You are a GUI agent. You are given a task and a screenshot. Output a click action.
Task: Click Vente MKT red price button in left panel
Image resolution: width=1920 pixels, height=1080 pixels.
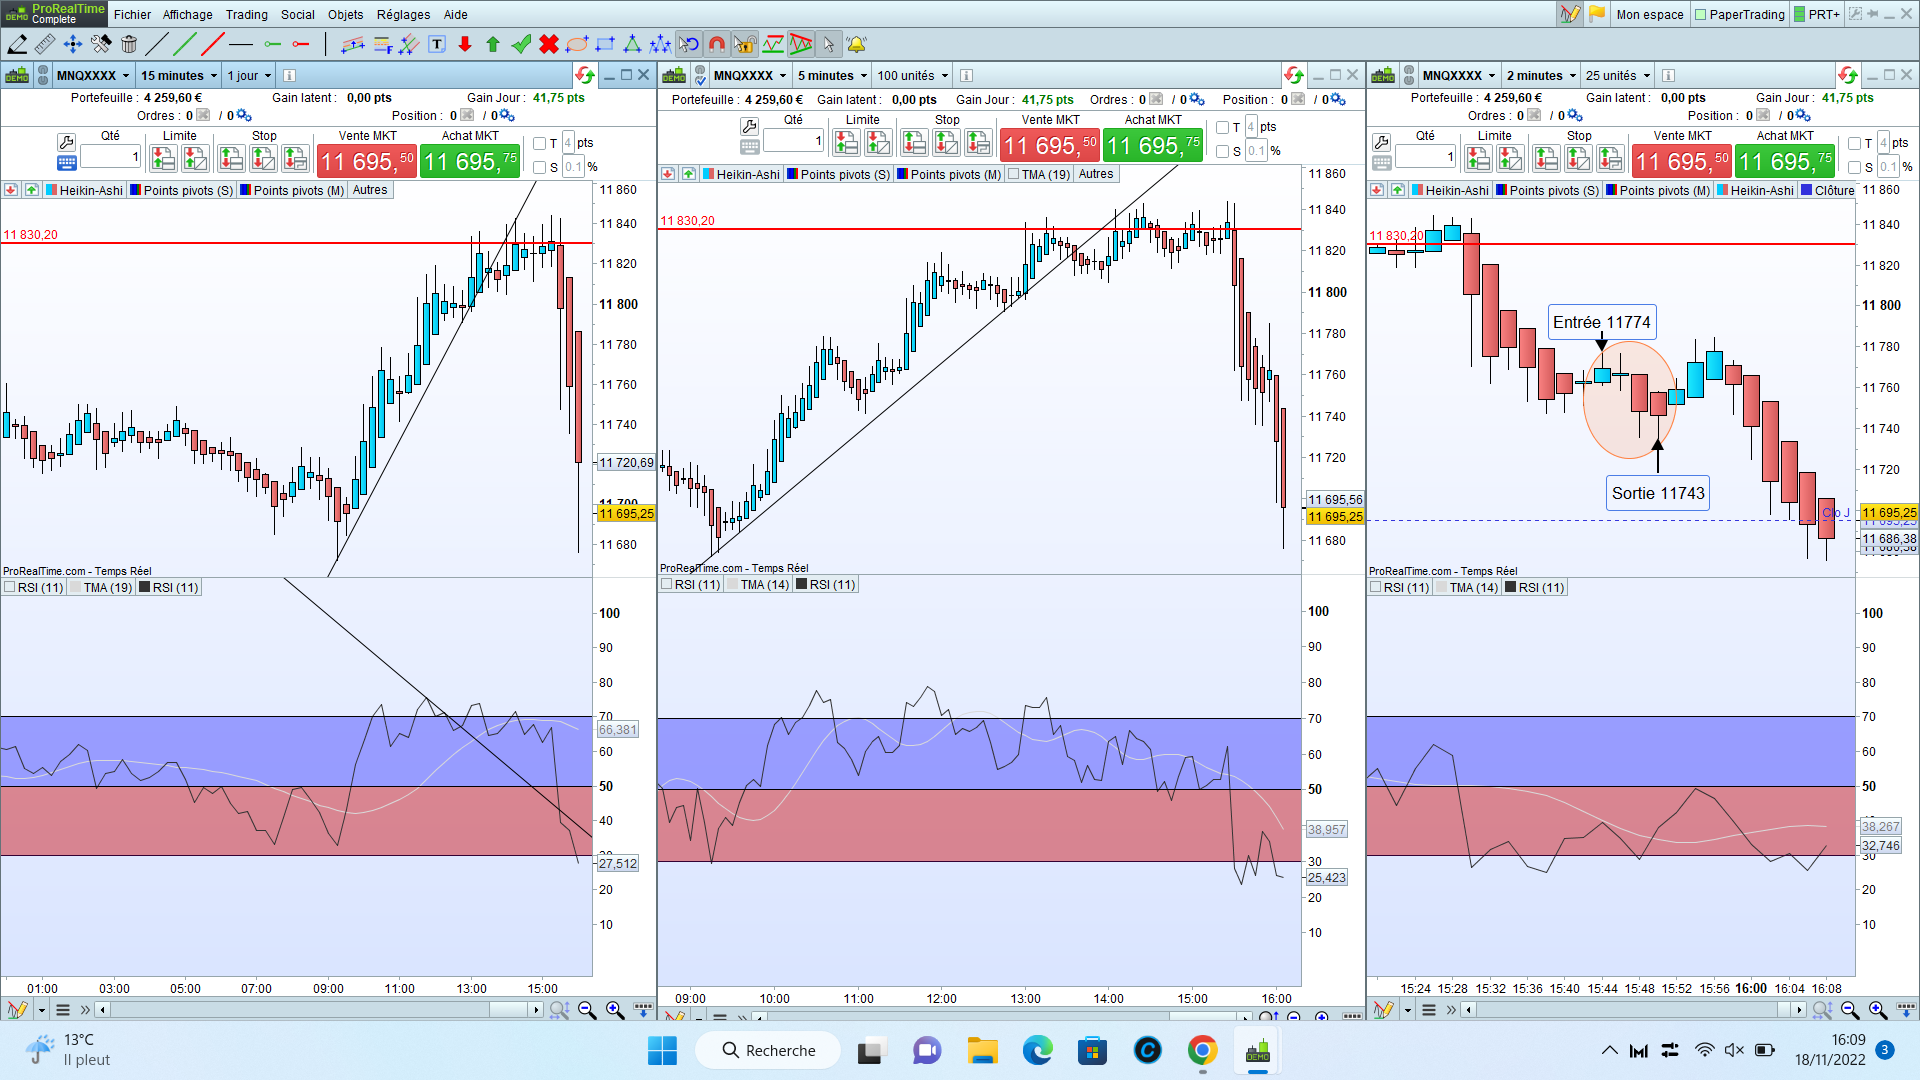tap(367, 161)
